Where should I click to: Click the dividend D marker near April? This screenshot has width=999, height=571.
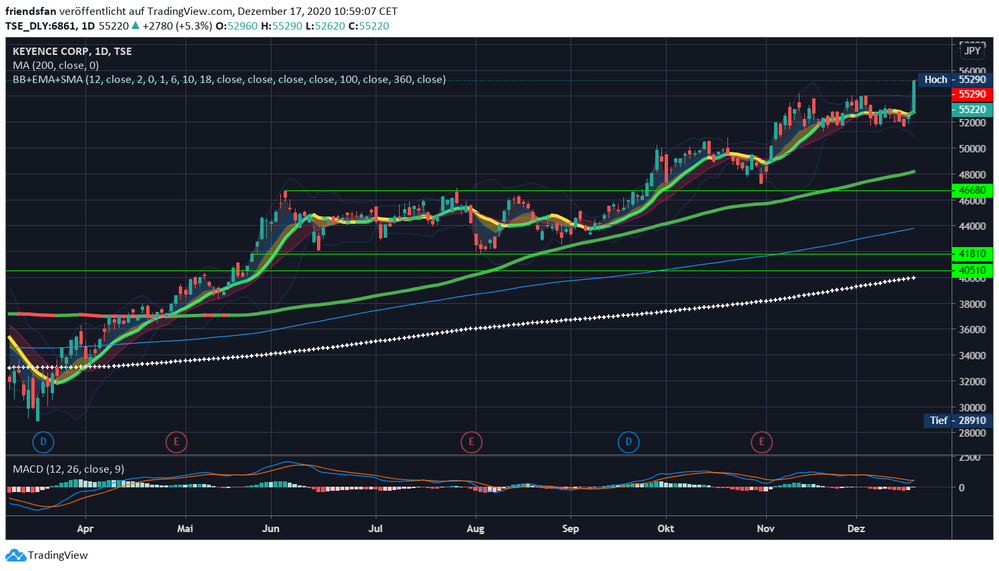pos(42,440)
